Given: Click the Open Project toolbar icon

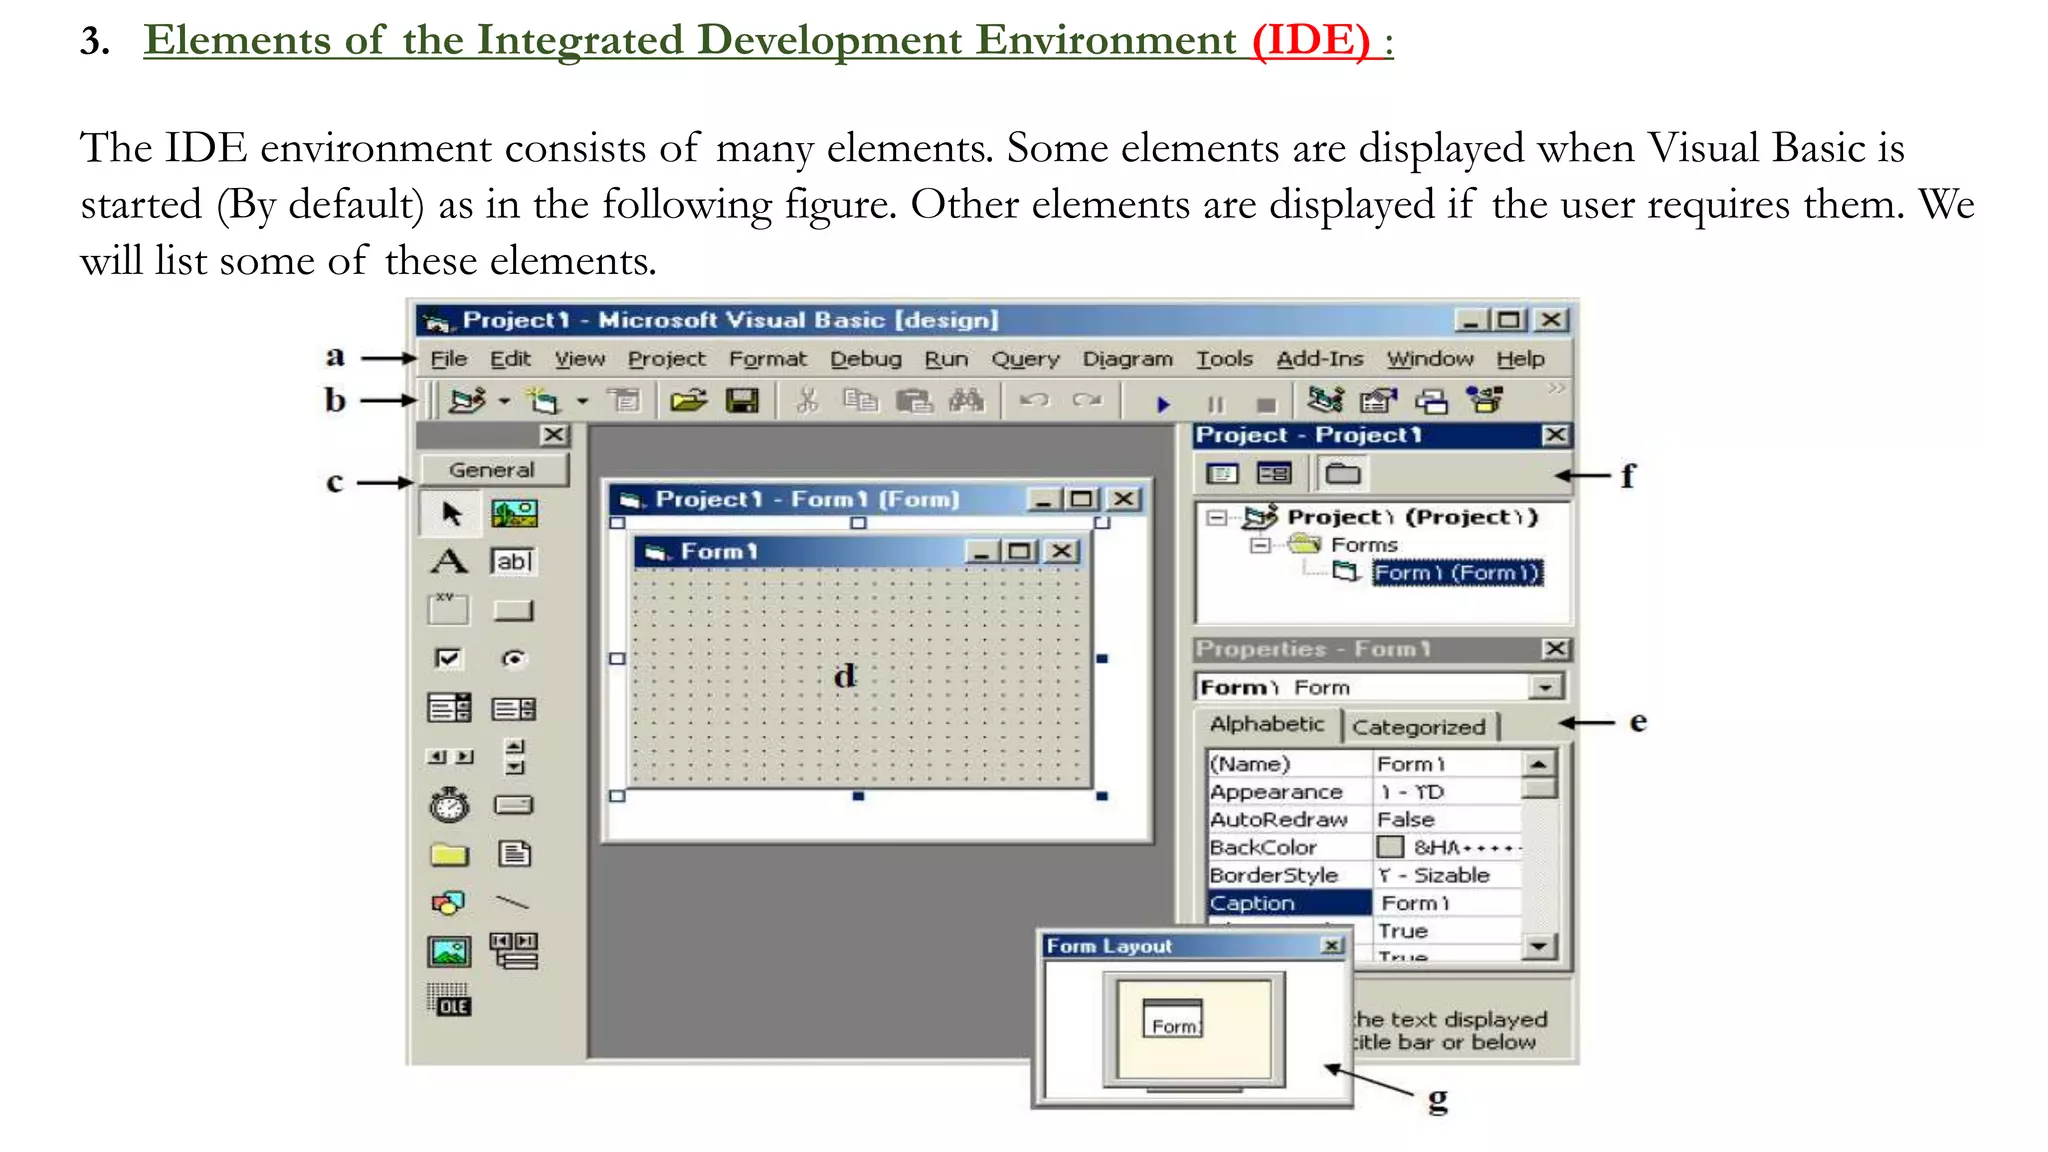Looking at the screenshot, I should 688,402.
